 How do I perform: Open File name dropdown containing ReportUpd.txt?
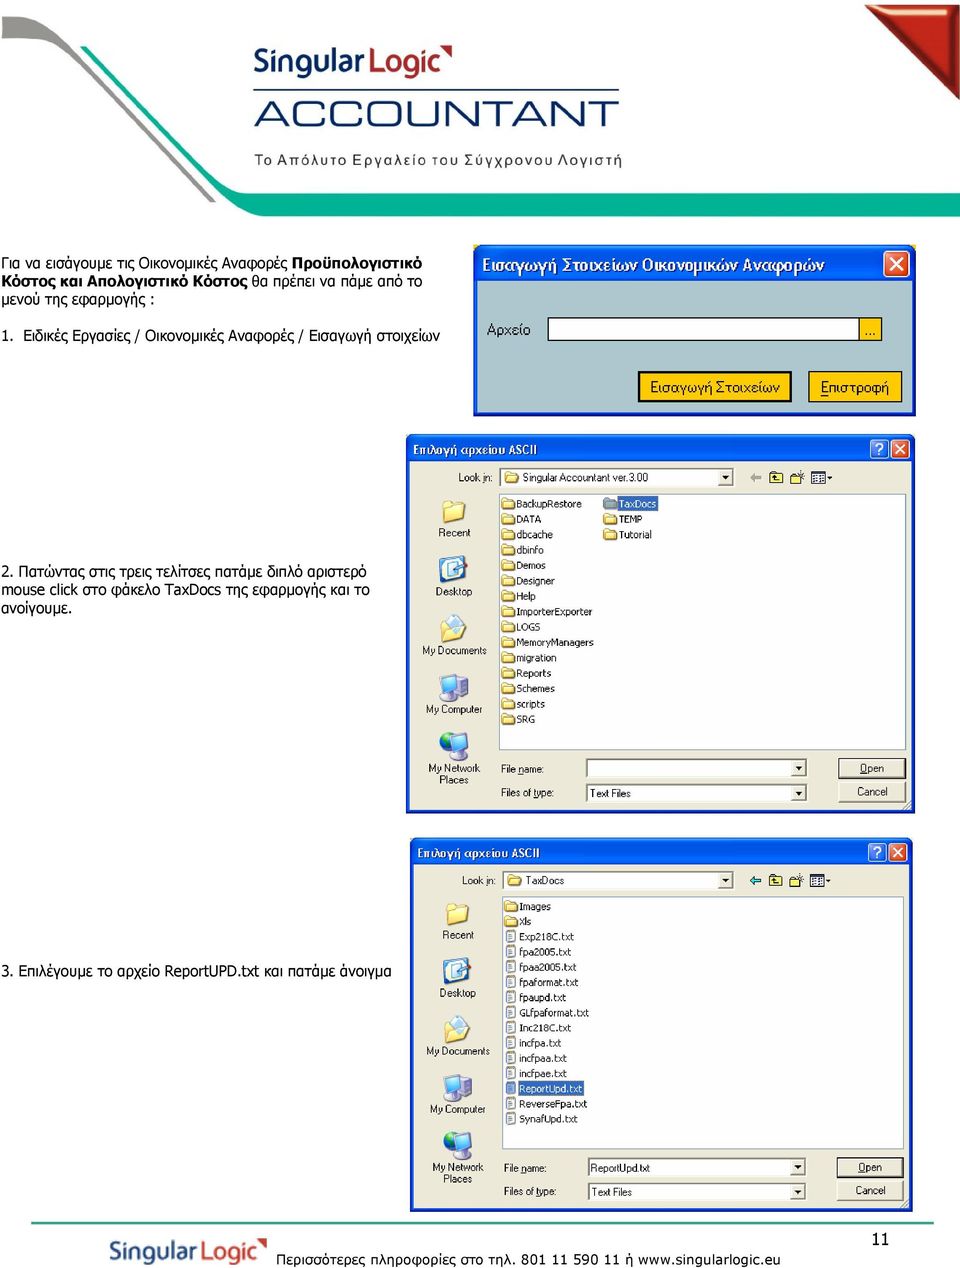coord(798,1167)
